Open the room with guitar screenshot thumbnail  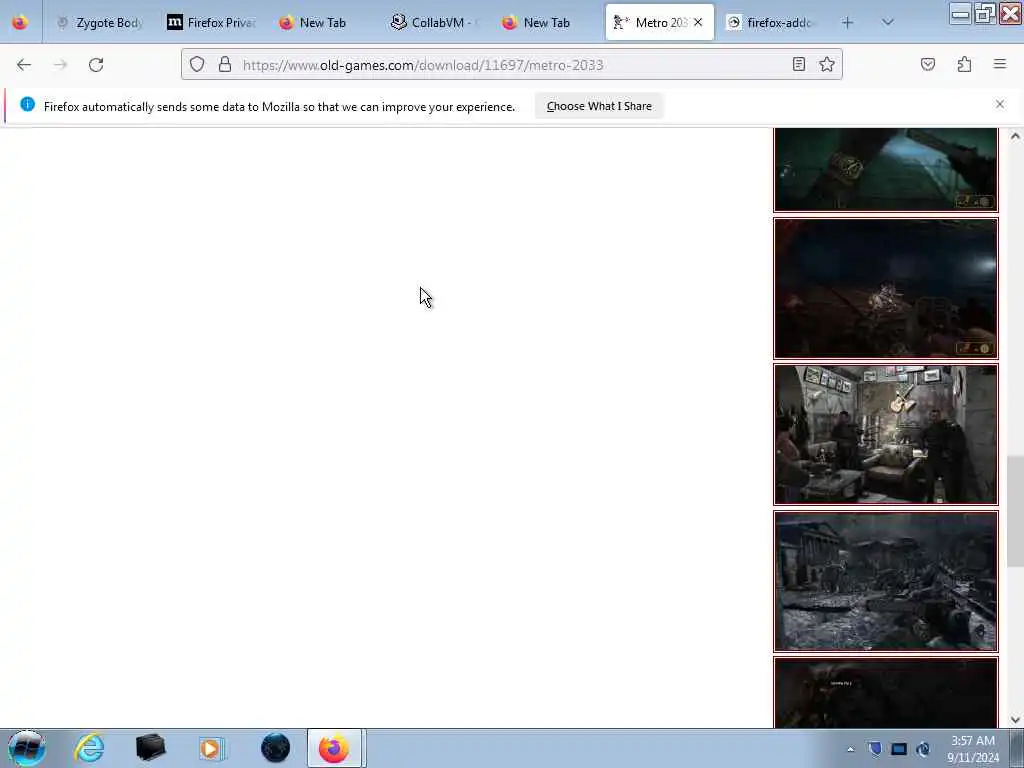[886, 435]
